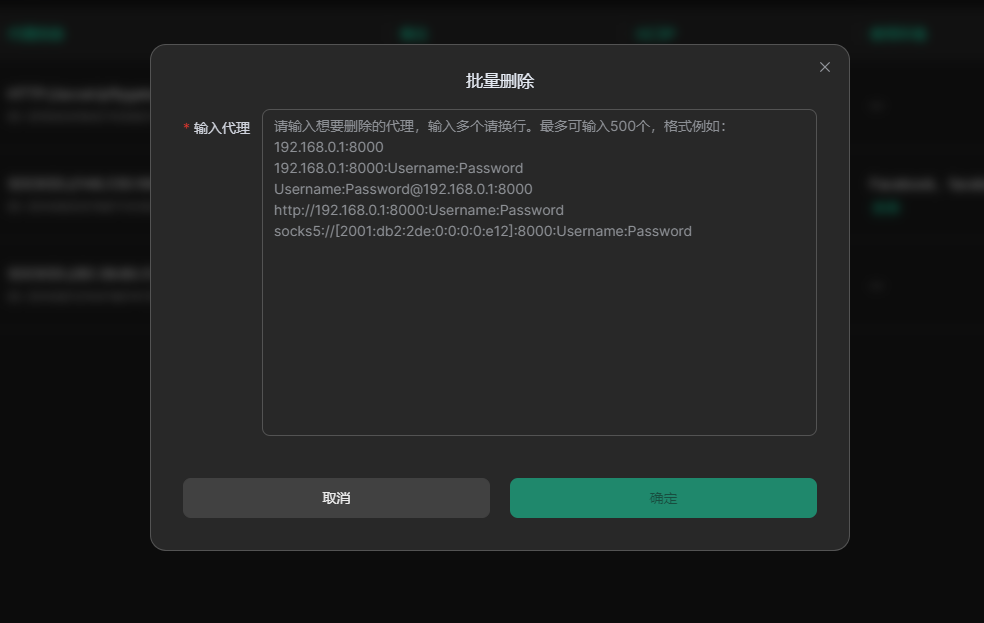Click the Username:Password@192.168.0.1:8000 example line
The width and height of the screenshot is (984, 623).
click(403, 189)
